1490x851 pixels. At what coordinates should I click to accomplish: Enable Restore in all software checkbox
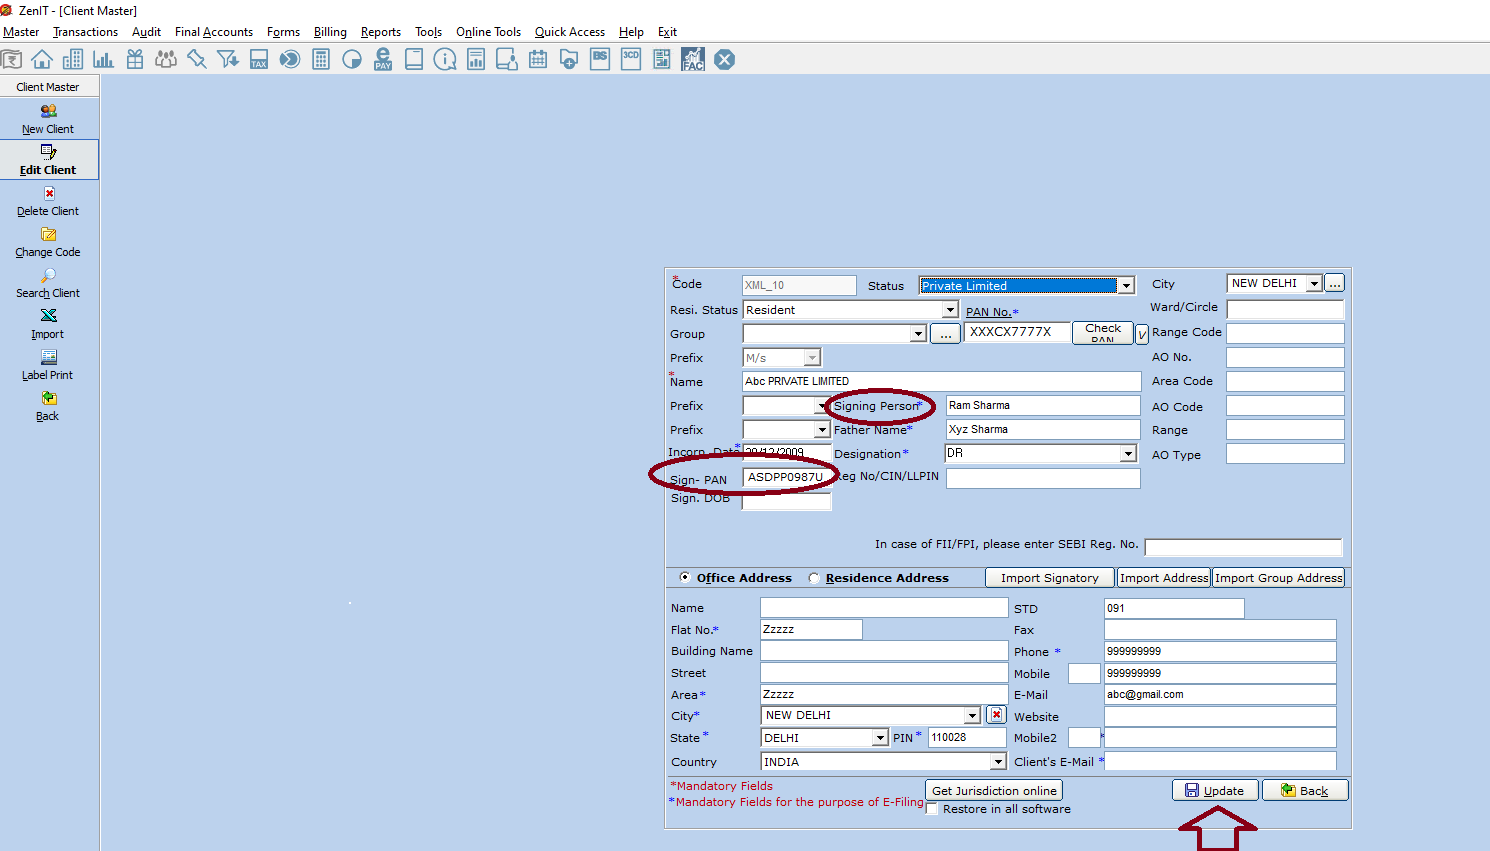point(932,810)
